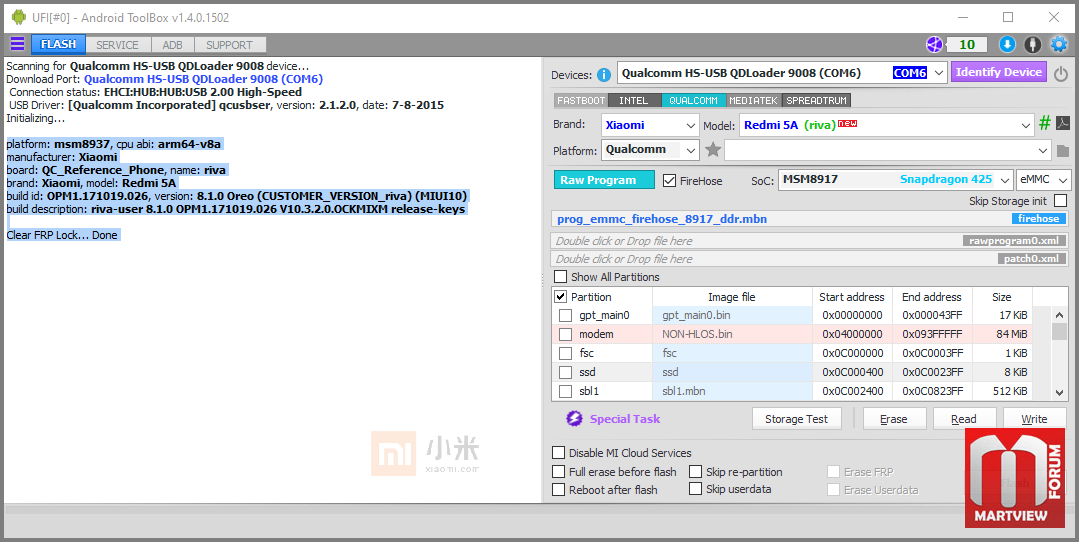Switch to the ADB tab
This screenshot has height=542, width=1079.
[172, 45]
